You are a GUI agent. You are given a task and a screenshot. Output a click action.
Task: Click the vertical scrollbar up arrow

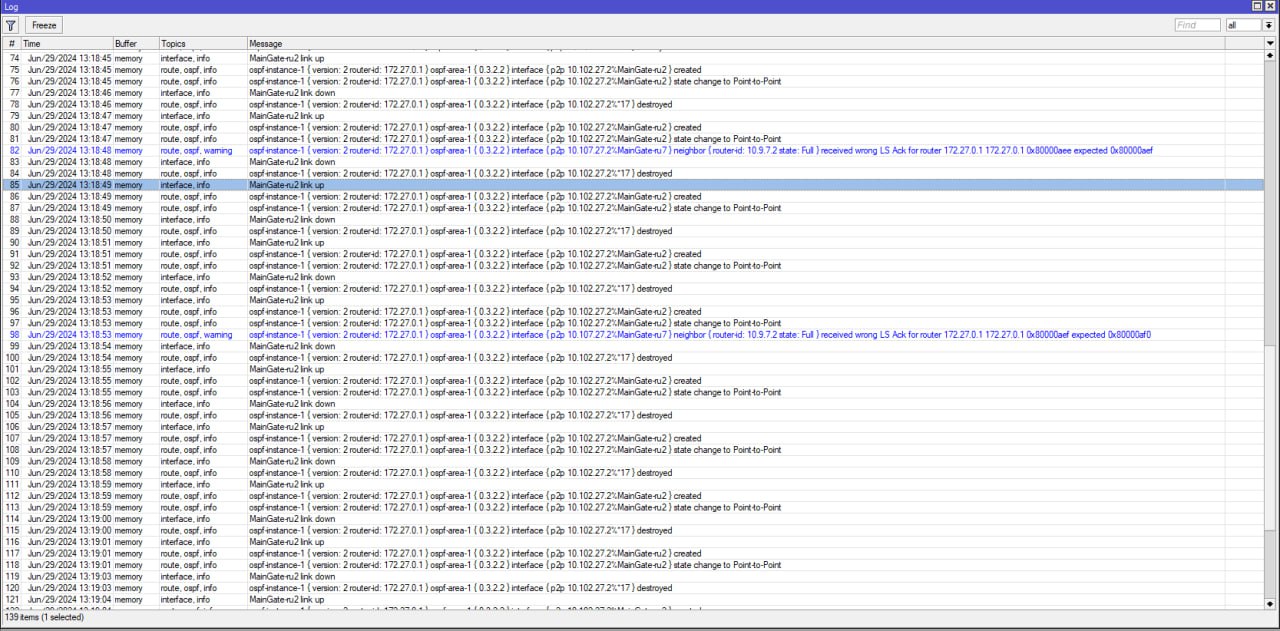pyautogui.click(x=1270, y=55)
